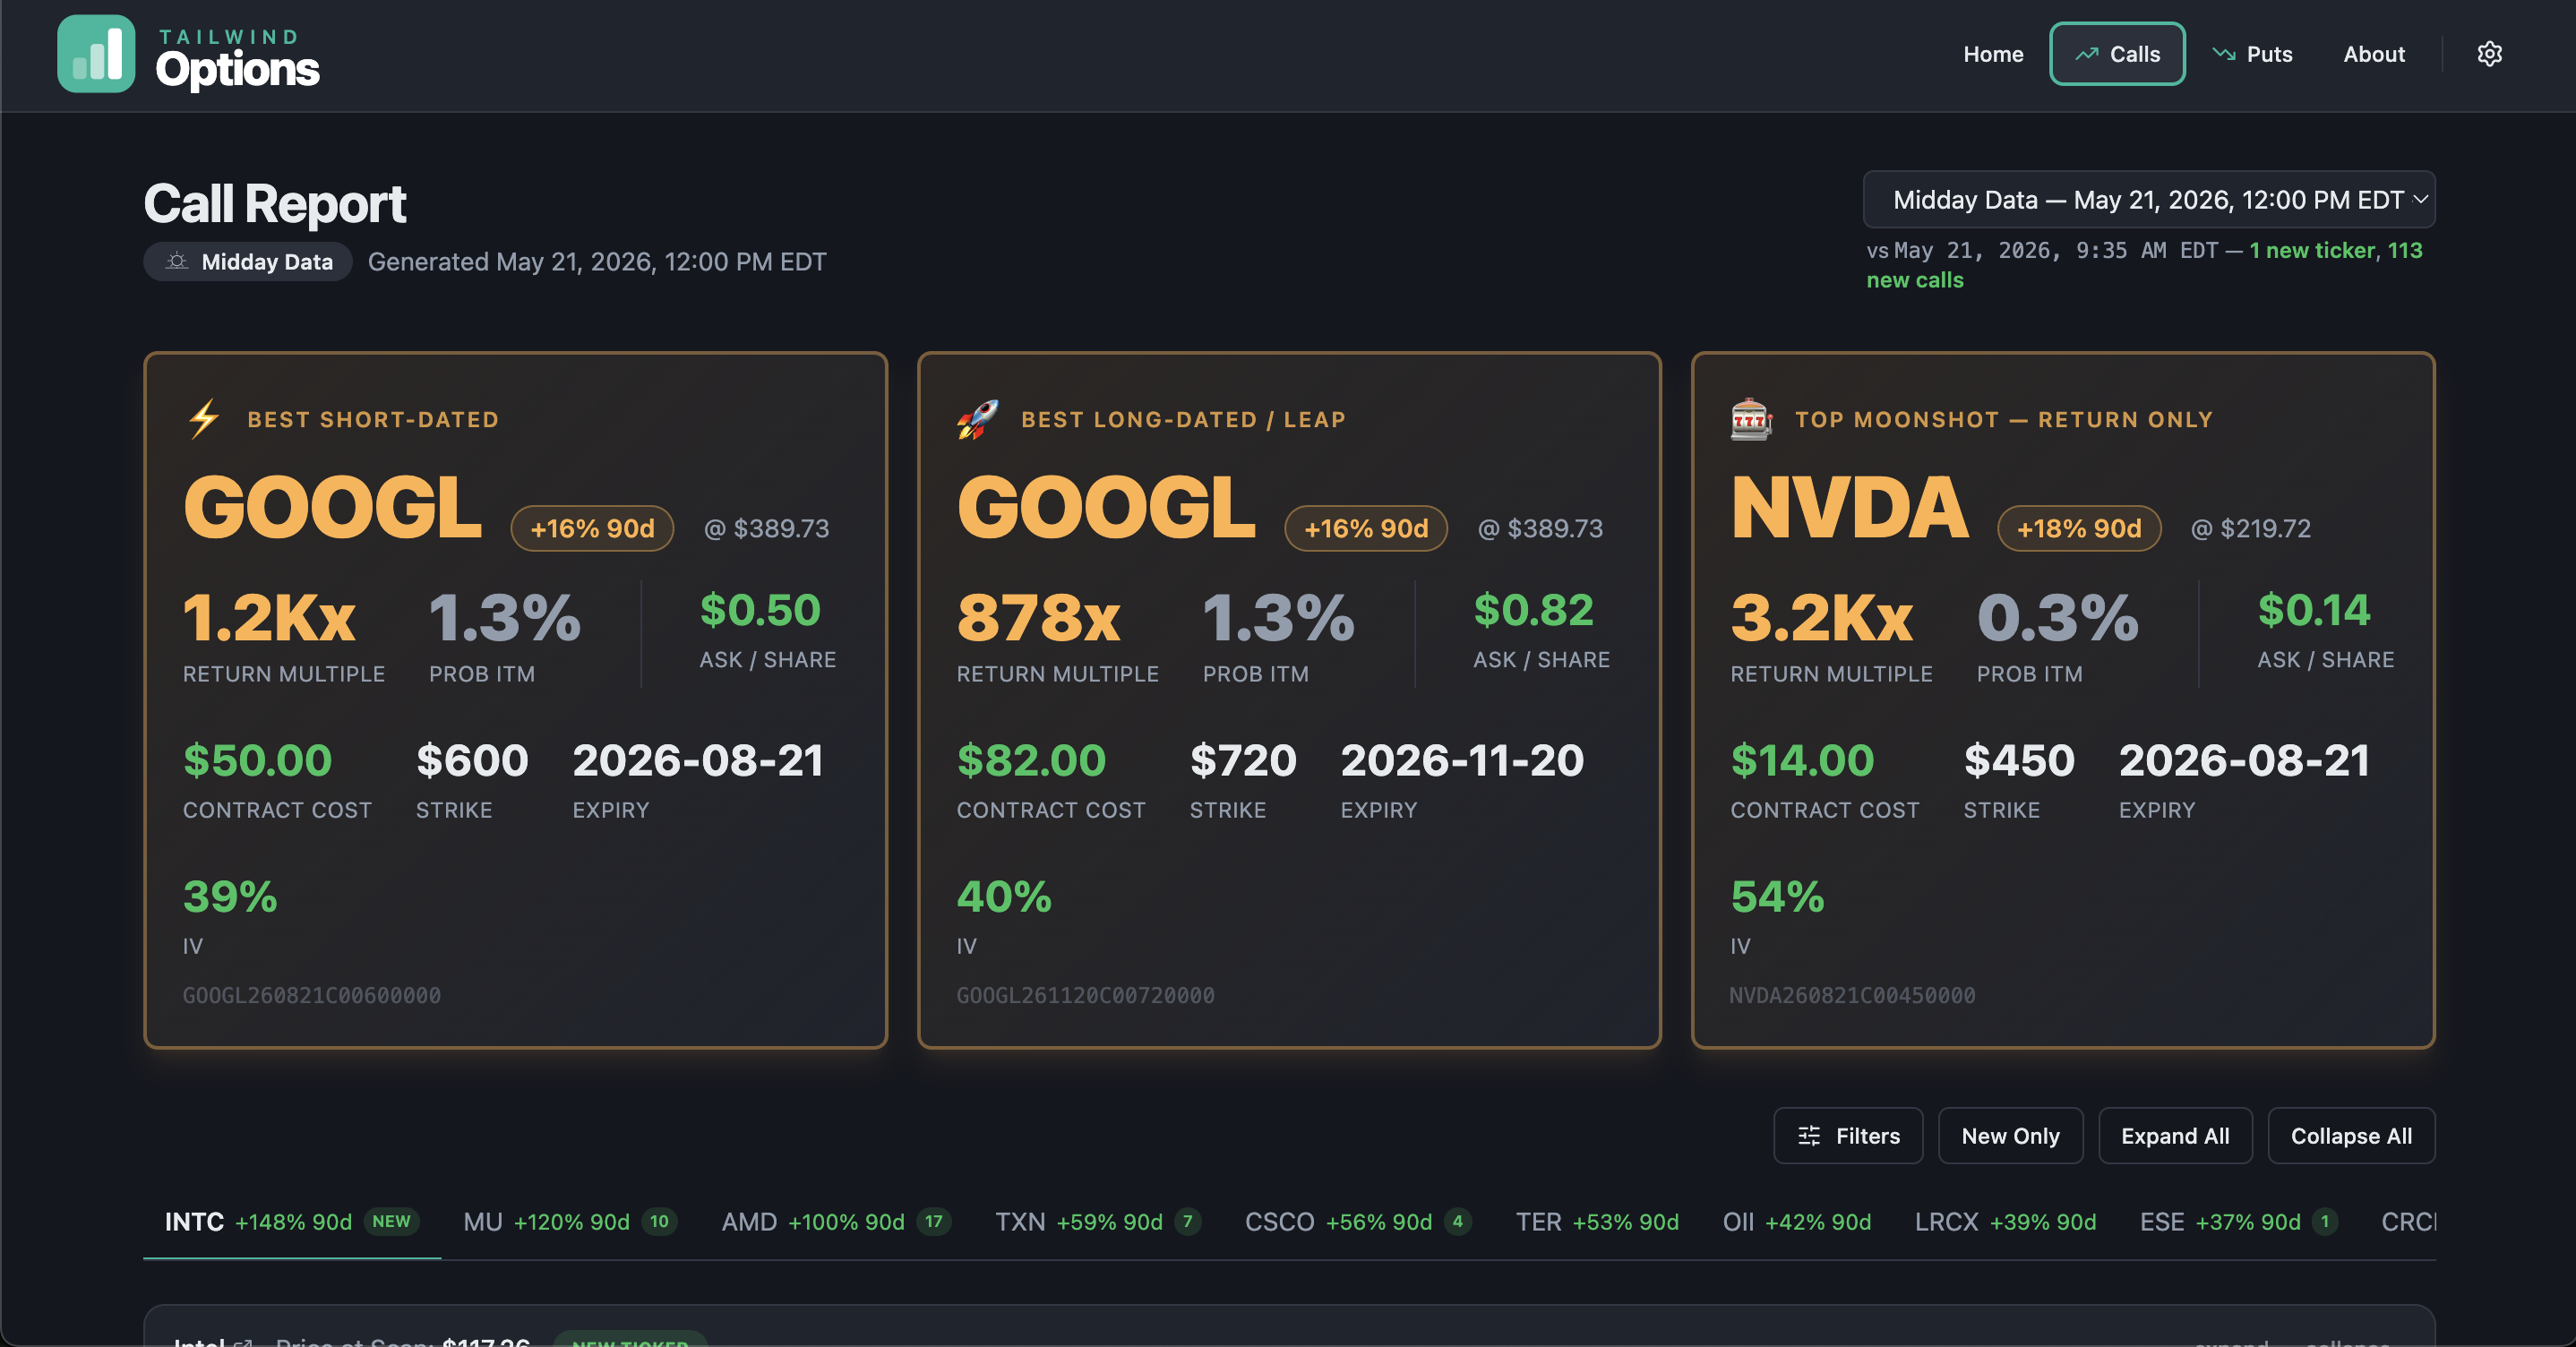The height and width of the screenshot is (1347, 2576).
Task: Expand All ticker sections
Action: coord(2175,1136)
